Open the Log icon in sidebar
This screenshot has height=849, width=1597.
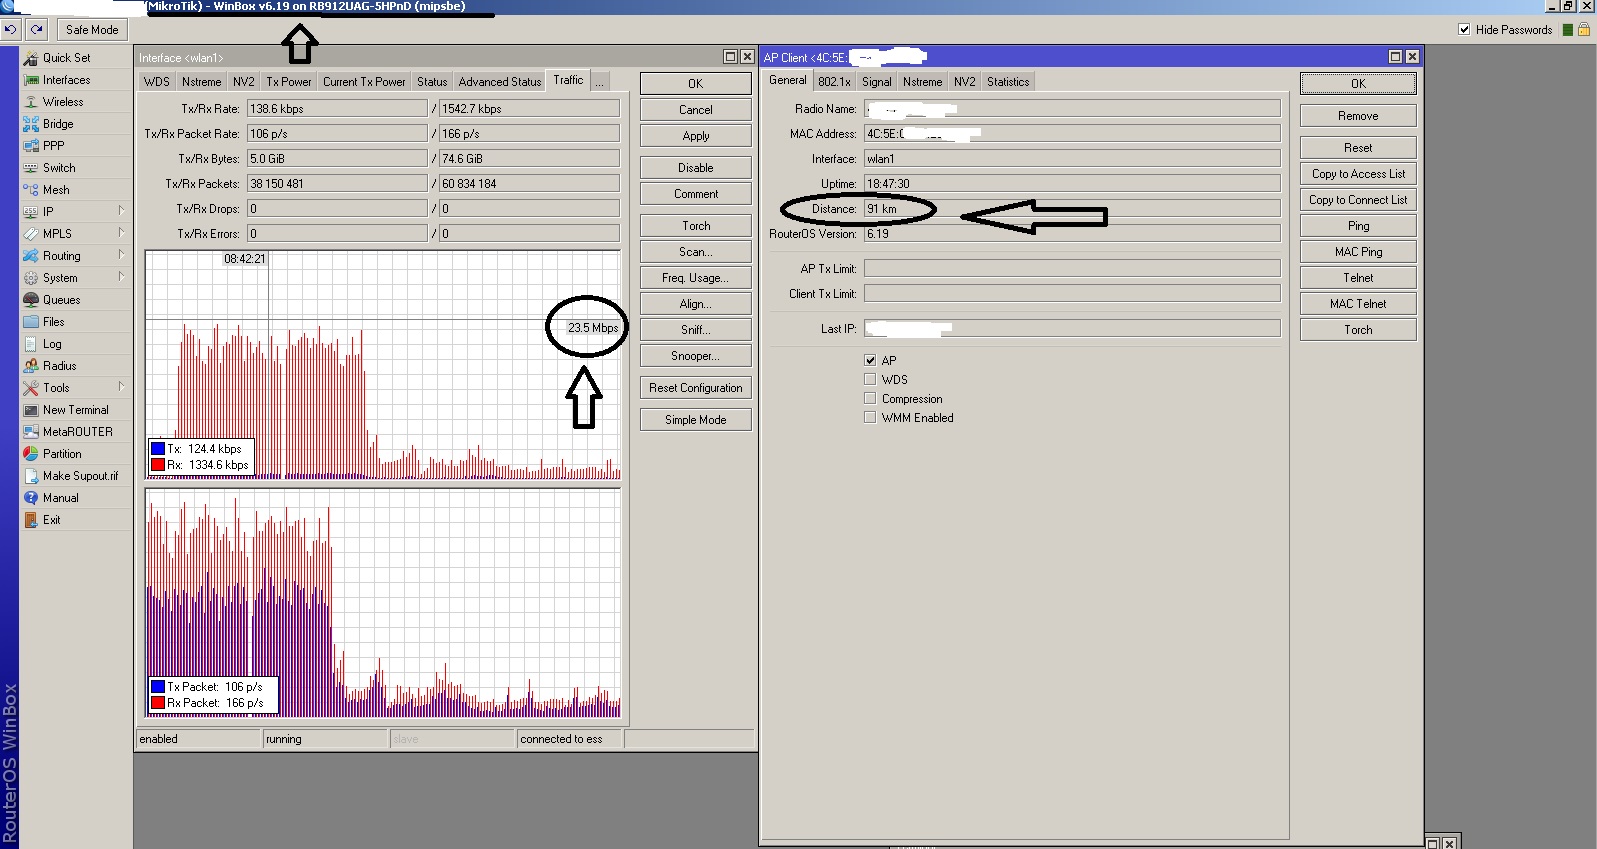pos(31,344)
